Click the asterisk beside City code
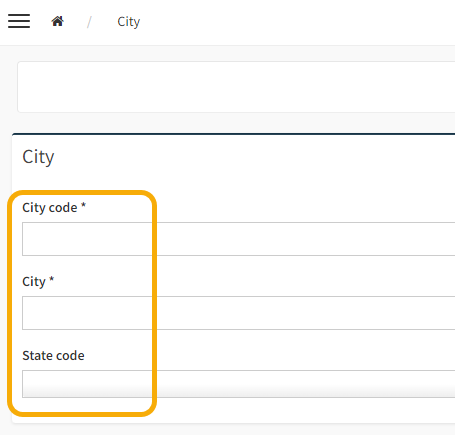Screen dimensions: 455x435 [83, 205]
